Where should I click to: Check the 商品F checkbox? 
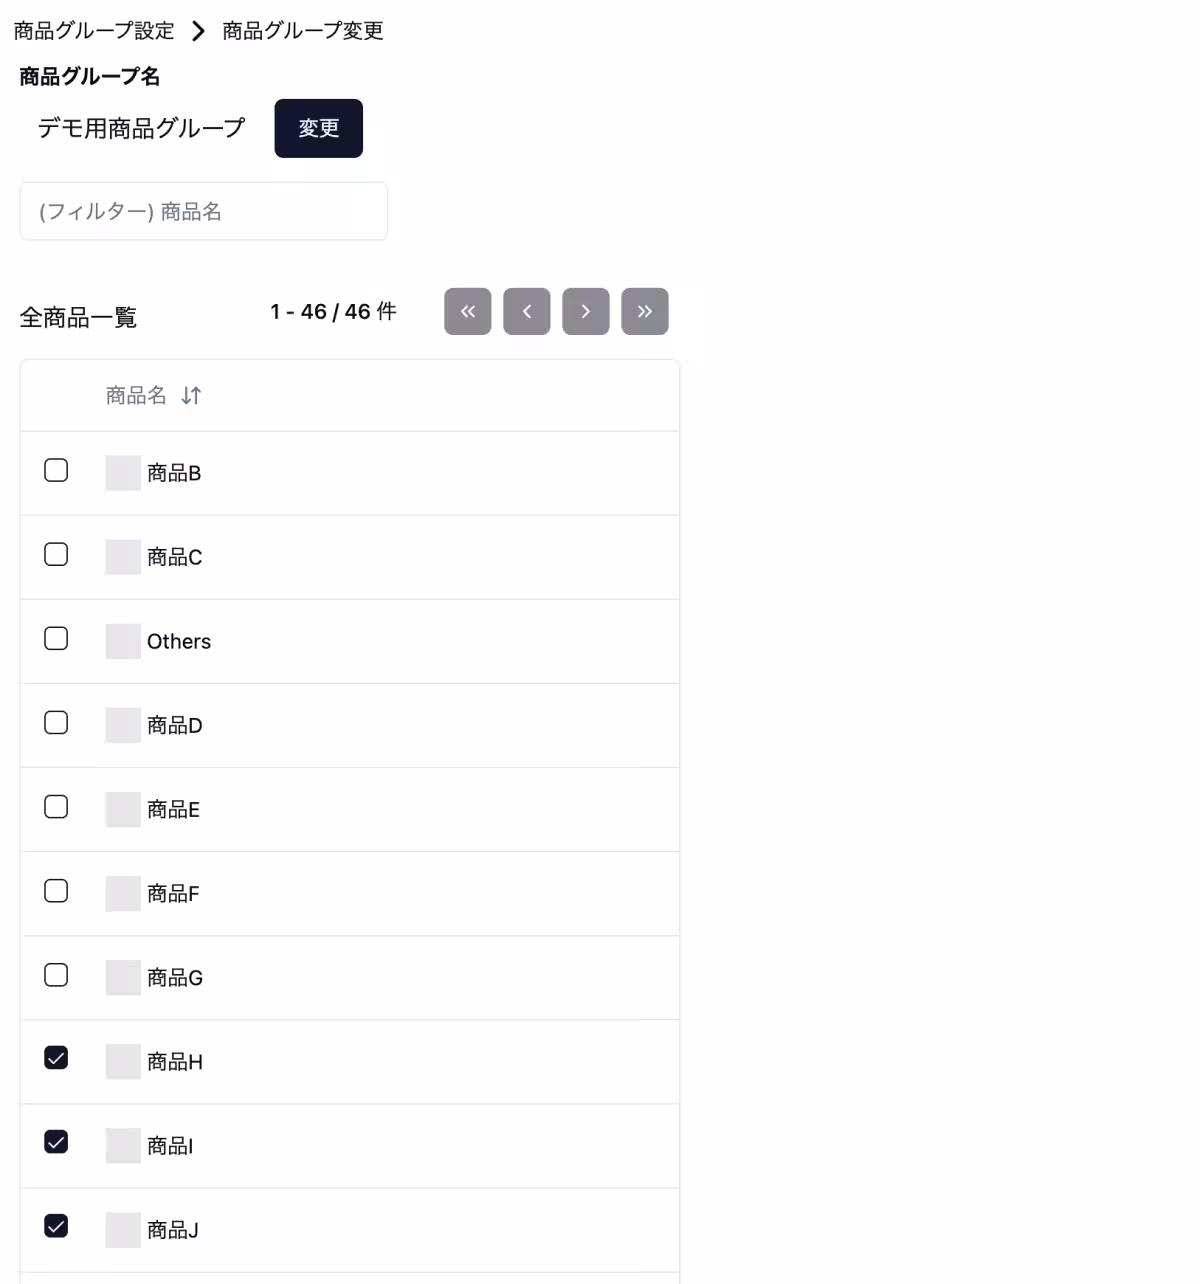pyautogui.click(x=56, y=890)
